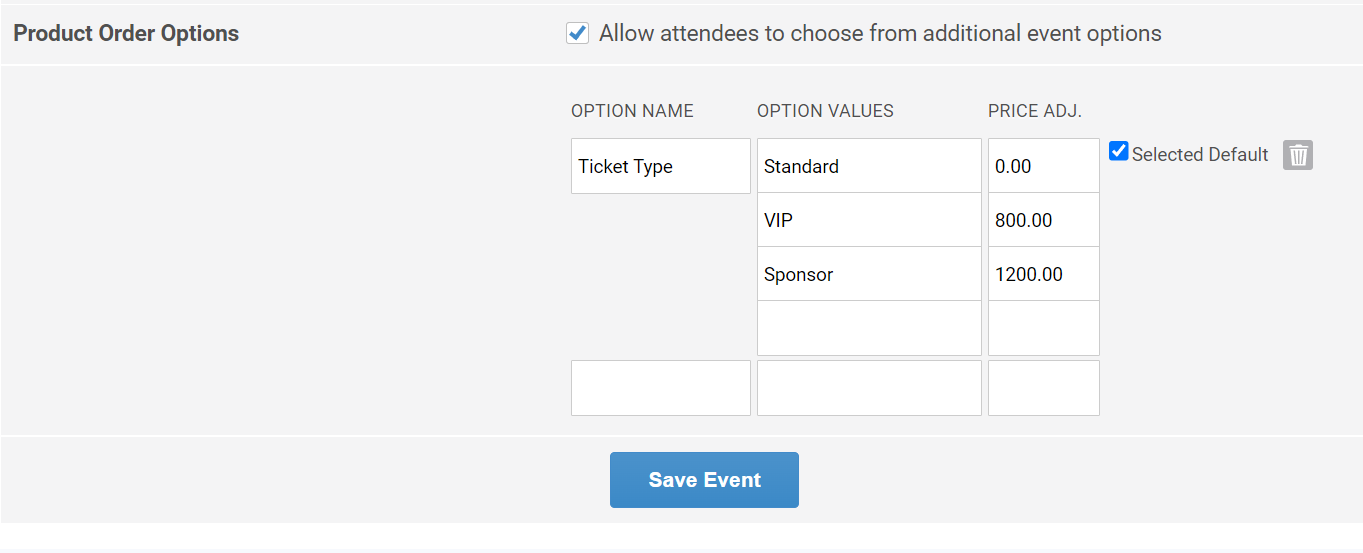Viewport: 1363px width, 553px height.
Task: Click the Allow attendees to choose label text
Action: 880,33
